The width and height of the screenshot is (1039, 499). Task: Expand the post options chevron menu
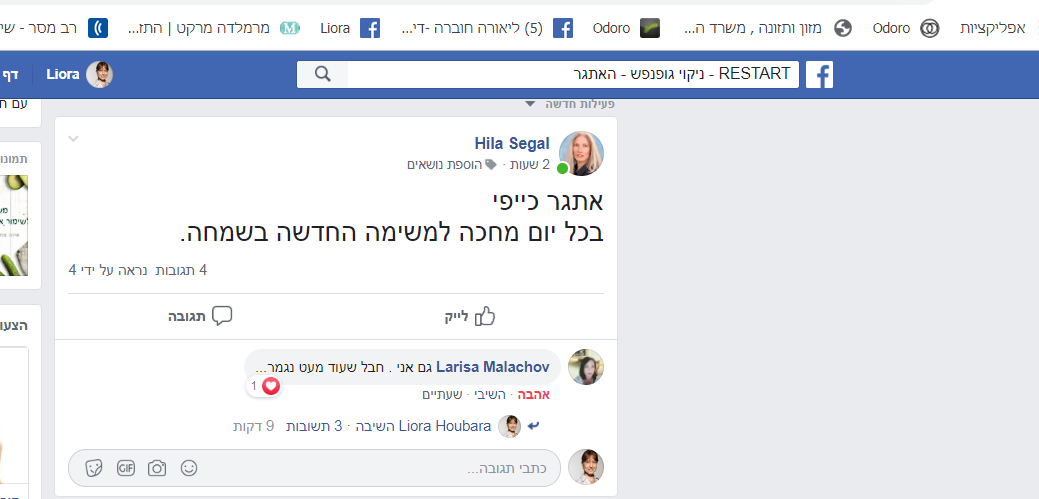pos(74,139)
